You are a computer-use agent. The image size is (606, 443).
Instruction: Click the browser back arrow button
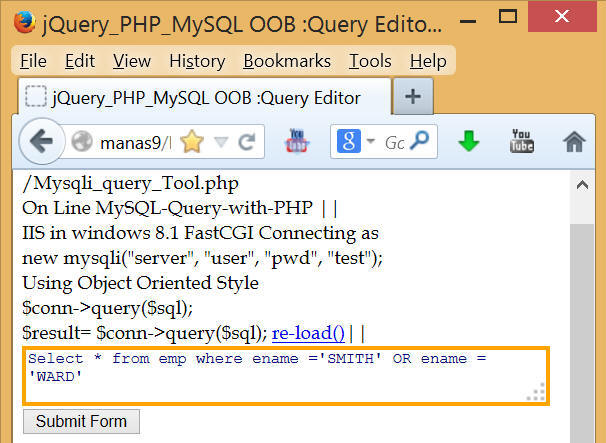(x=40, y=142)
